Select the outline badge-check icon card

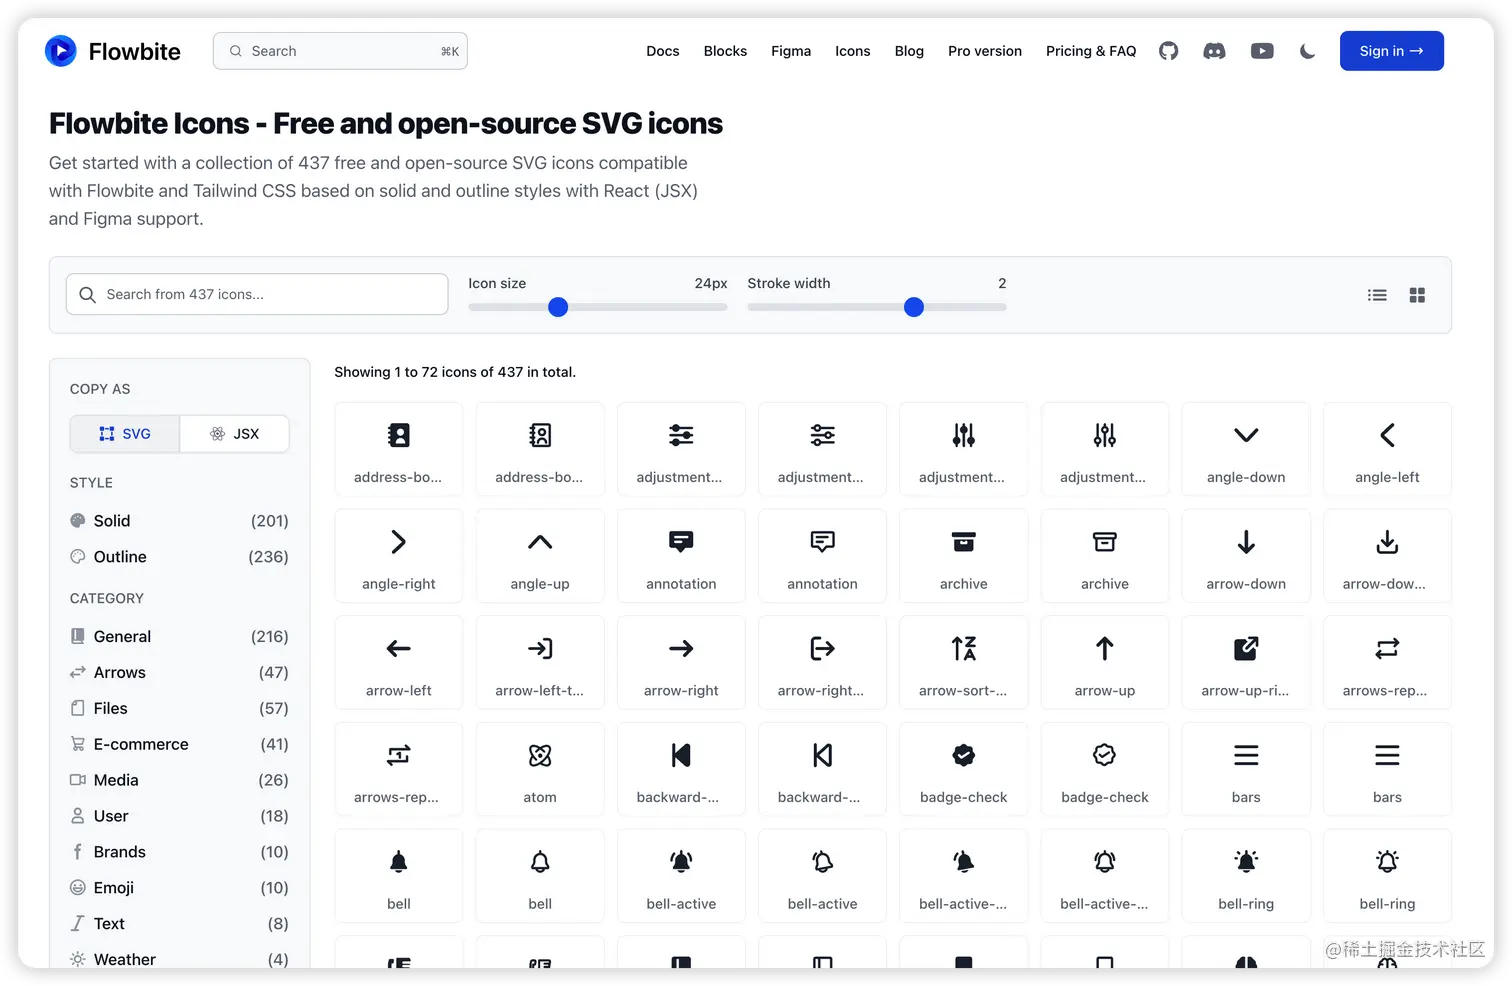(x=1105, y=769)
